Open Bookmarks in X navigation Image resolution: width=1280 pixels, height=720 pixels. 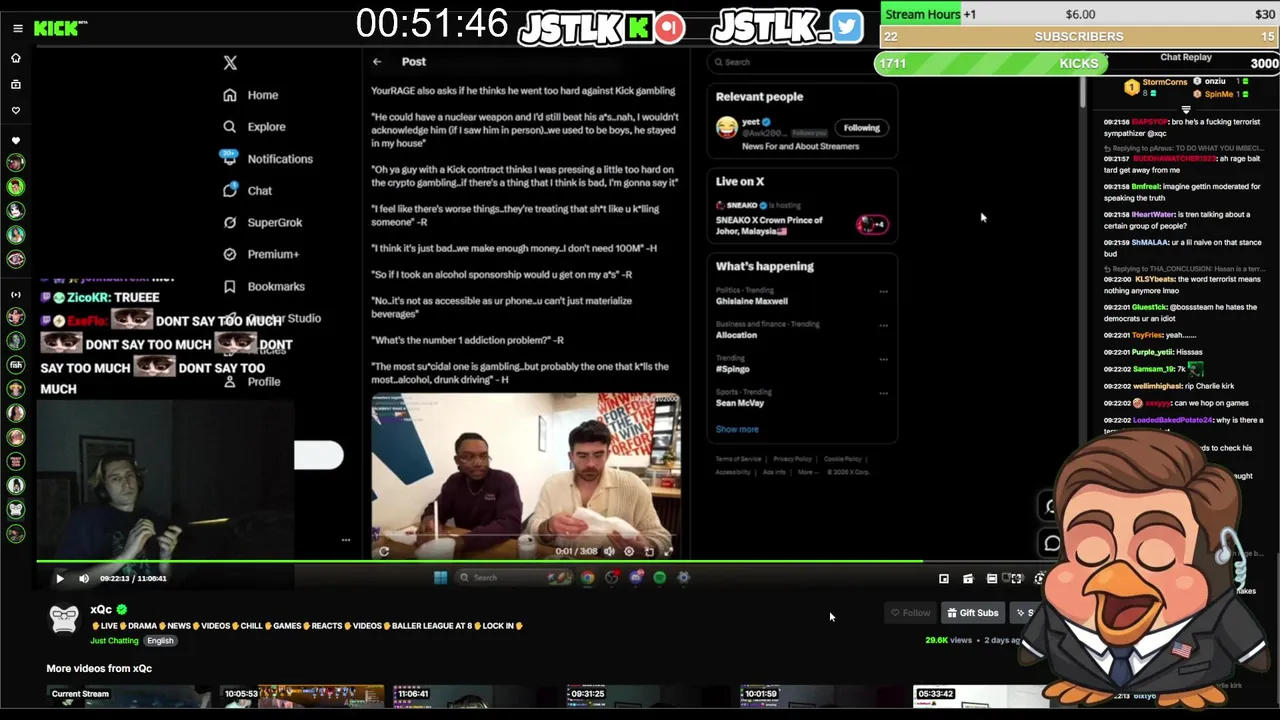264,286
